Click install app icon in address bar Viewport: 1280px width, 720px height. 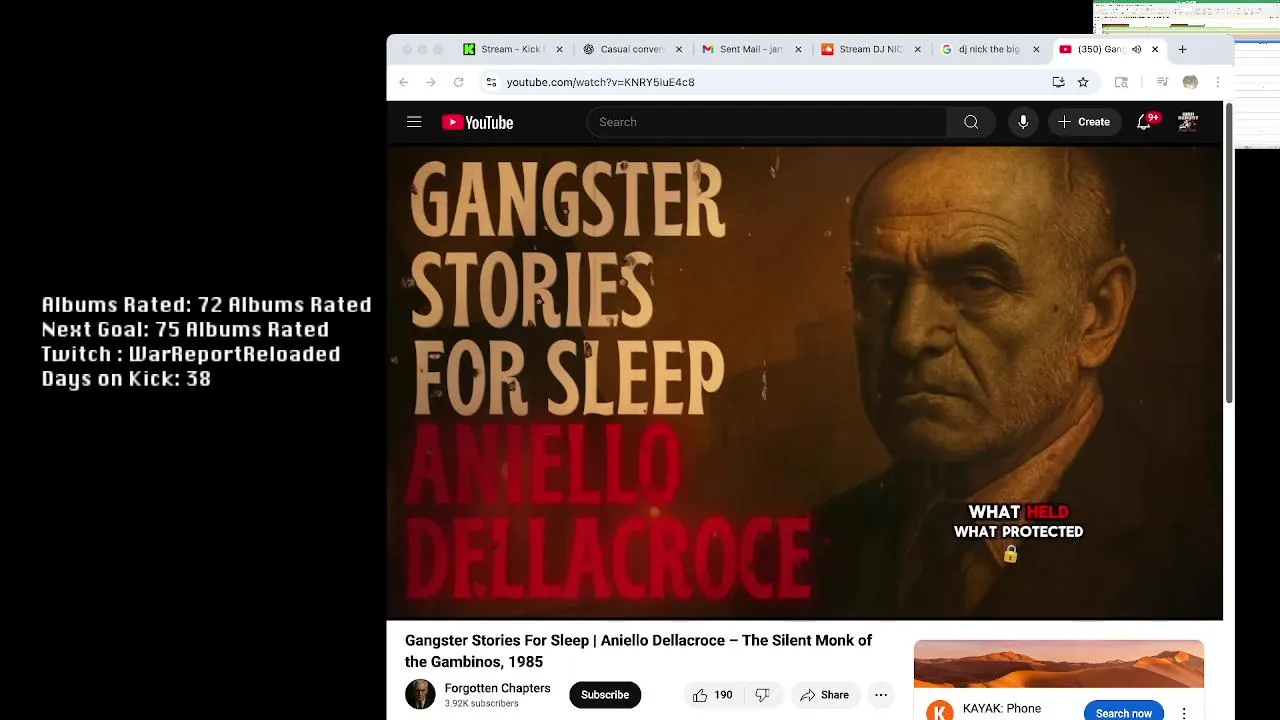pos(1058,82)
